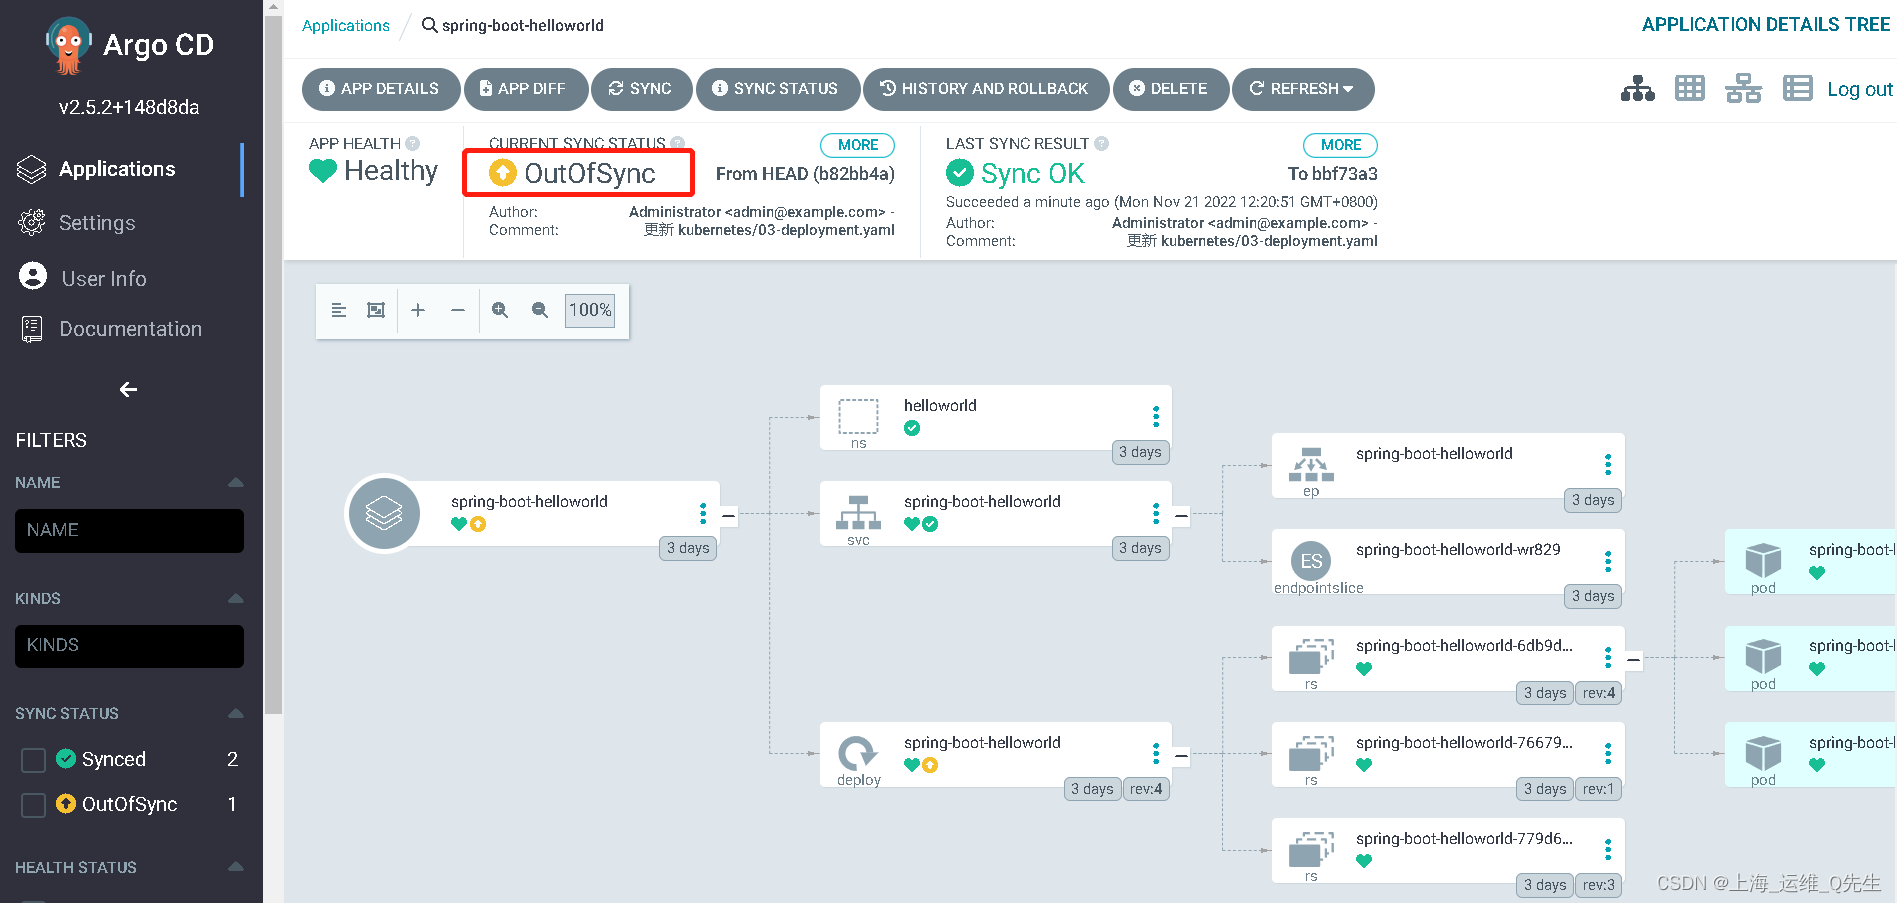
Task: Zoom in with the magnifier plus icon
Action: pyautogui.click(x=500, y=310)
